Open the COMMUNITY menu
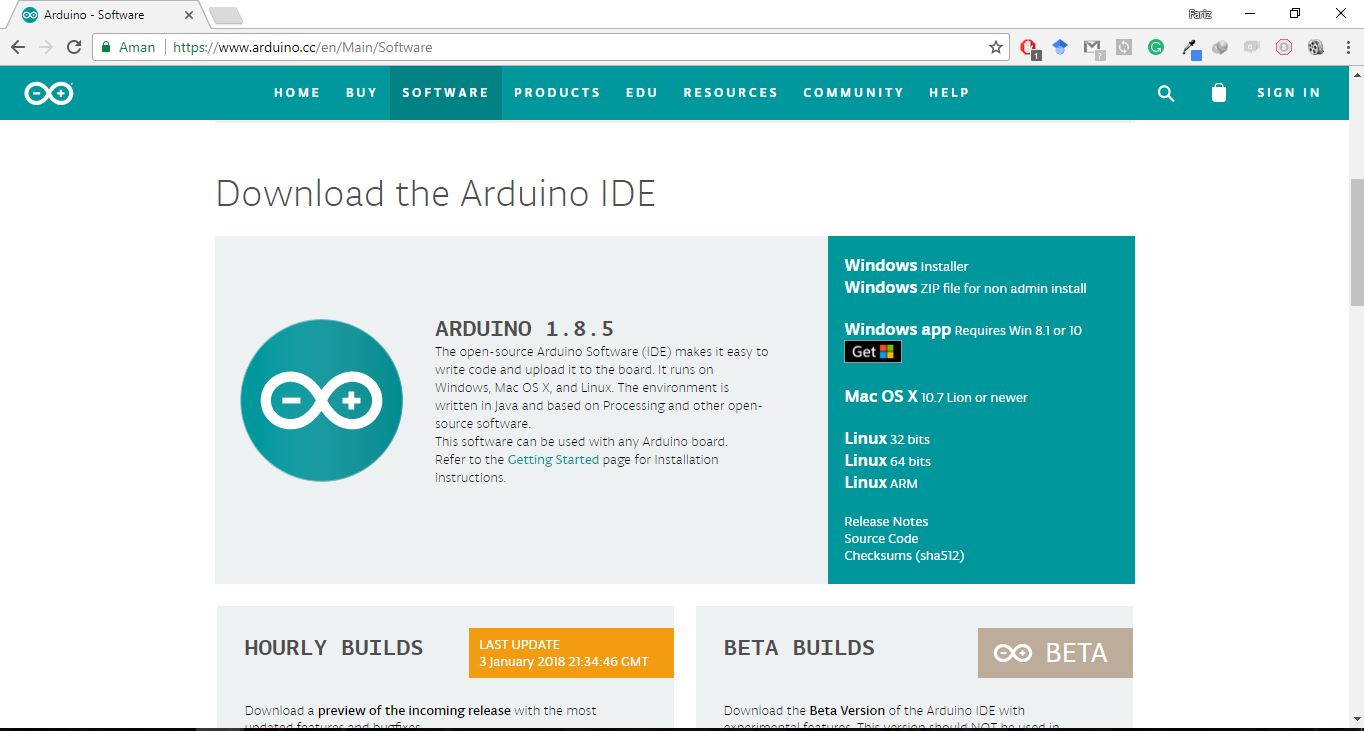Screen dimensions: 1364x731 tap(854, 93)
